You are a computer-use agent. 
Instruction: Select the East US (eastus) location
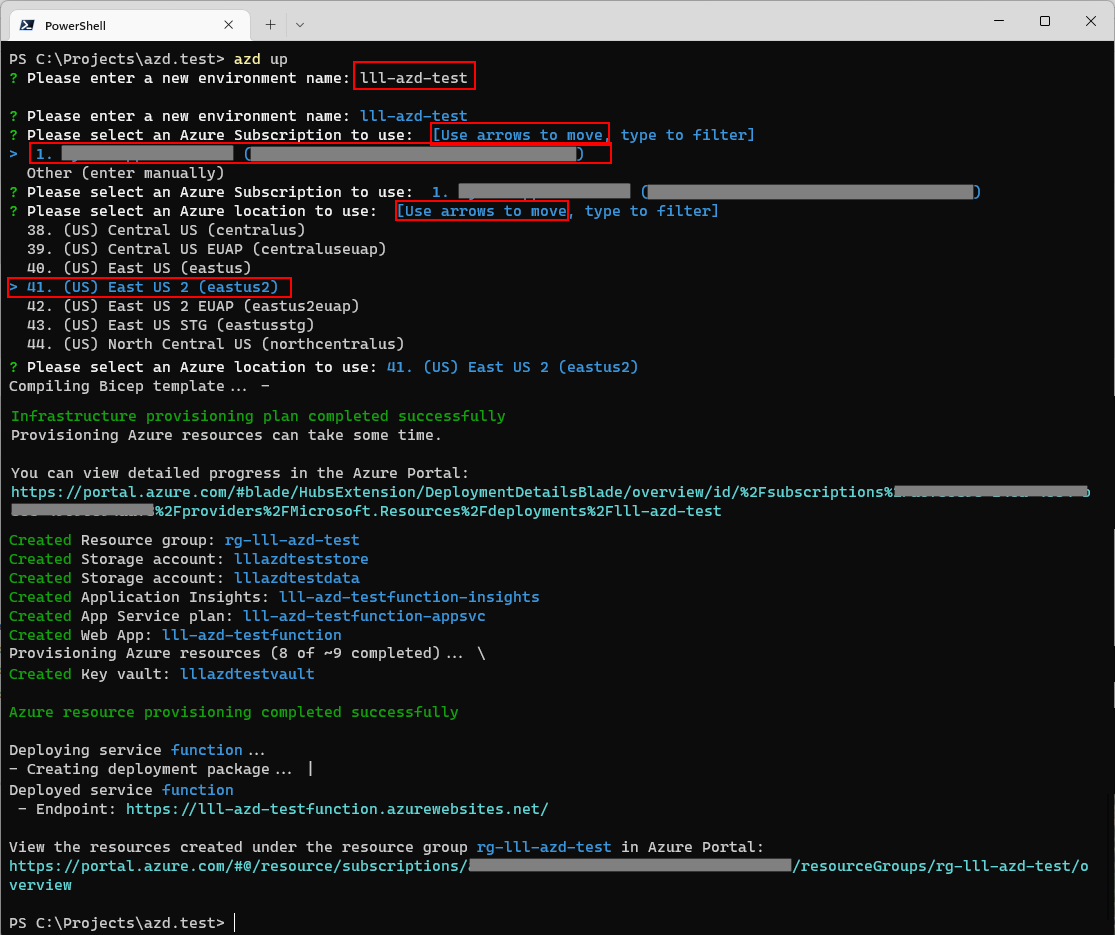click(138, 268)
